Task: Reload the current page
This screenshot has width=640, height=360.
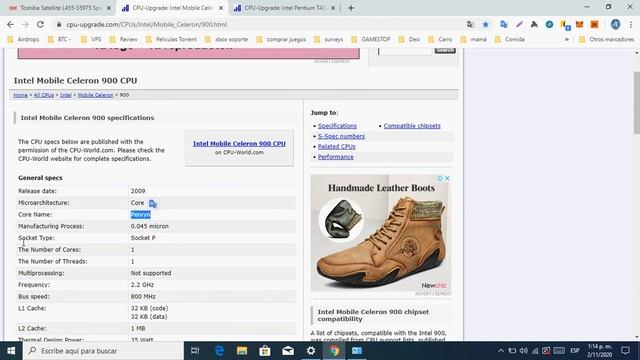Action: click(x=40, y=24)
